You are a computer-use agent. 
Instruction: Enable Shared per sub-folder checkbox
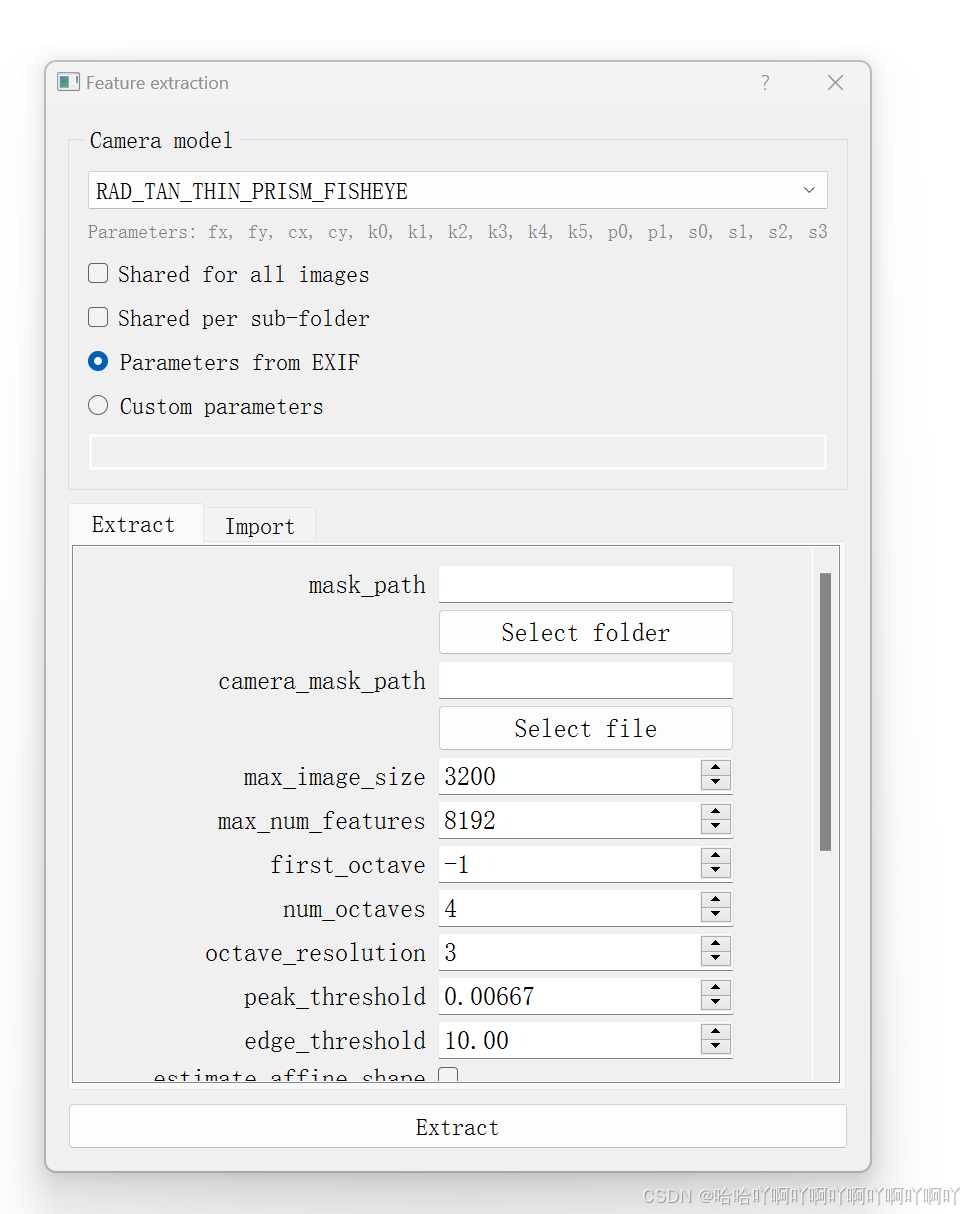[x=98, y=317]
